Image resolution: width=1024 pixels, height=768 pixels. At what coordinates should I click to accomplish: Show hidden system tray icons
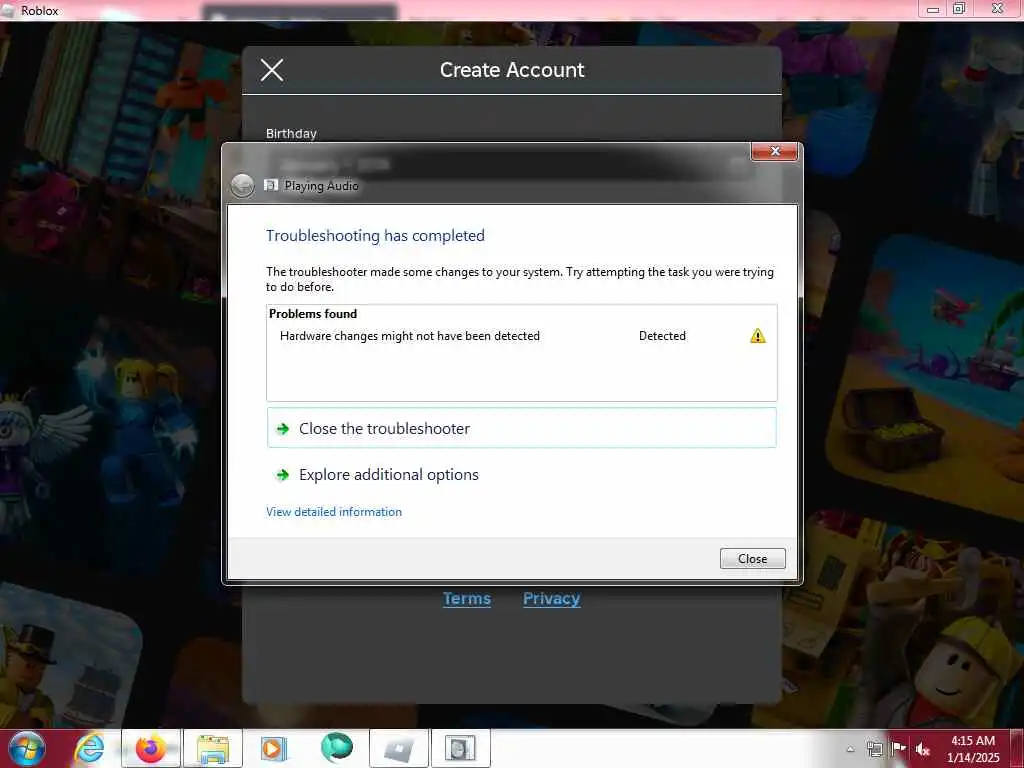tap(850, 749)
